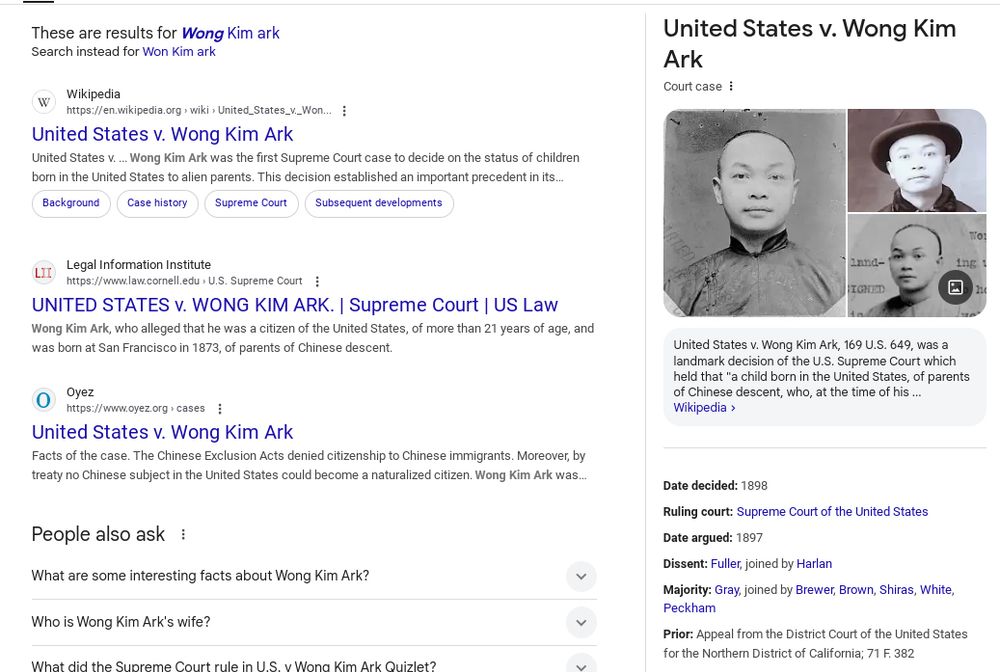This screenshot has width=1000, height=672.
Task: Click the corrected Wong Kim ark link
Action: click(230, 33)
